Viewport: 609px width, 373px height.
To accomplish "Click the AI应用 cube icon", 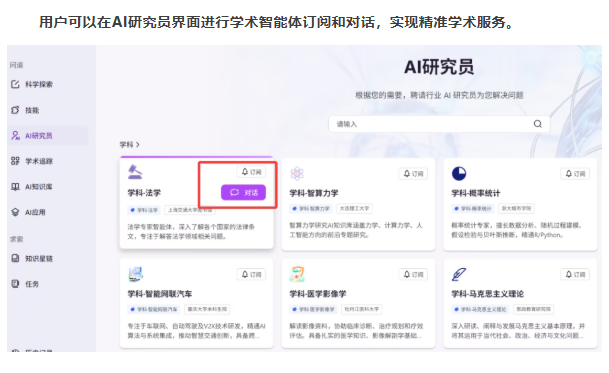I will point(15,212).
